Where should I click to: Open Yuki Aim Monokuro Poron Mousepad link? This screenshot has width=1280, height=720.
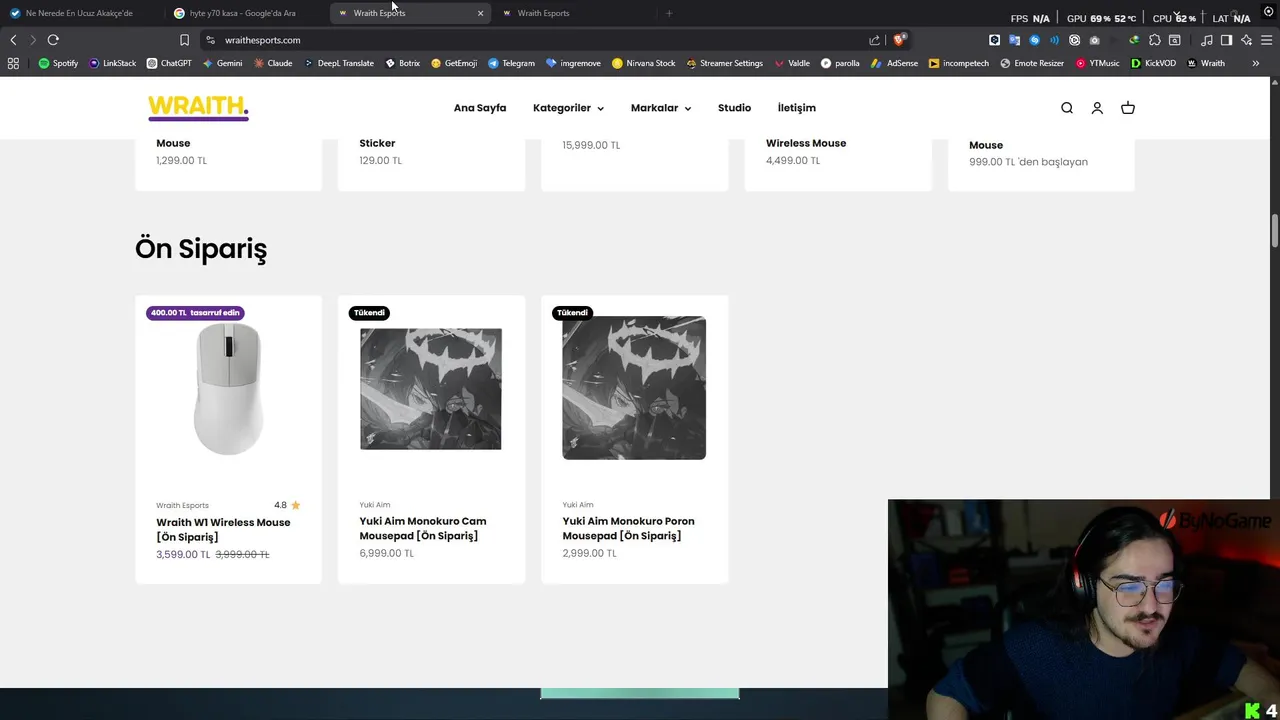[x=628, y=528]
